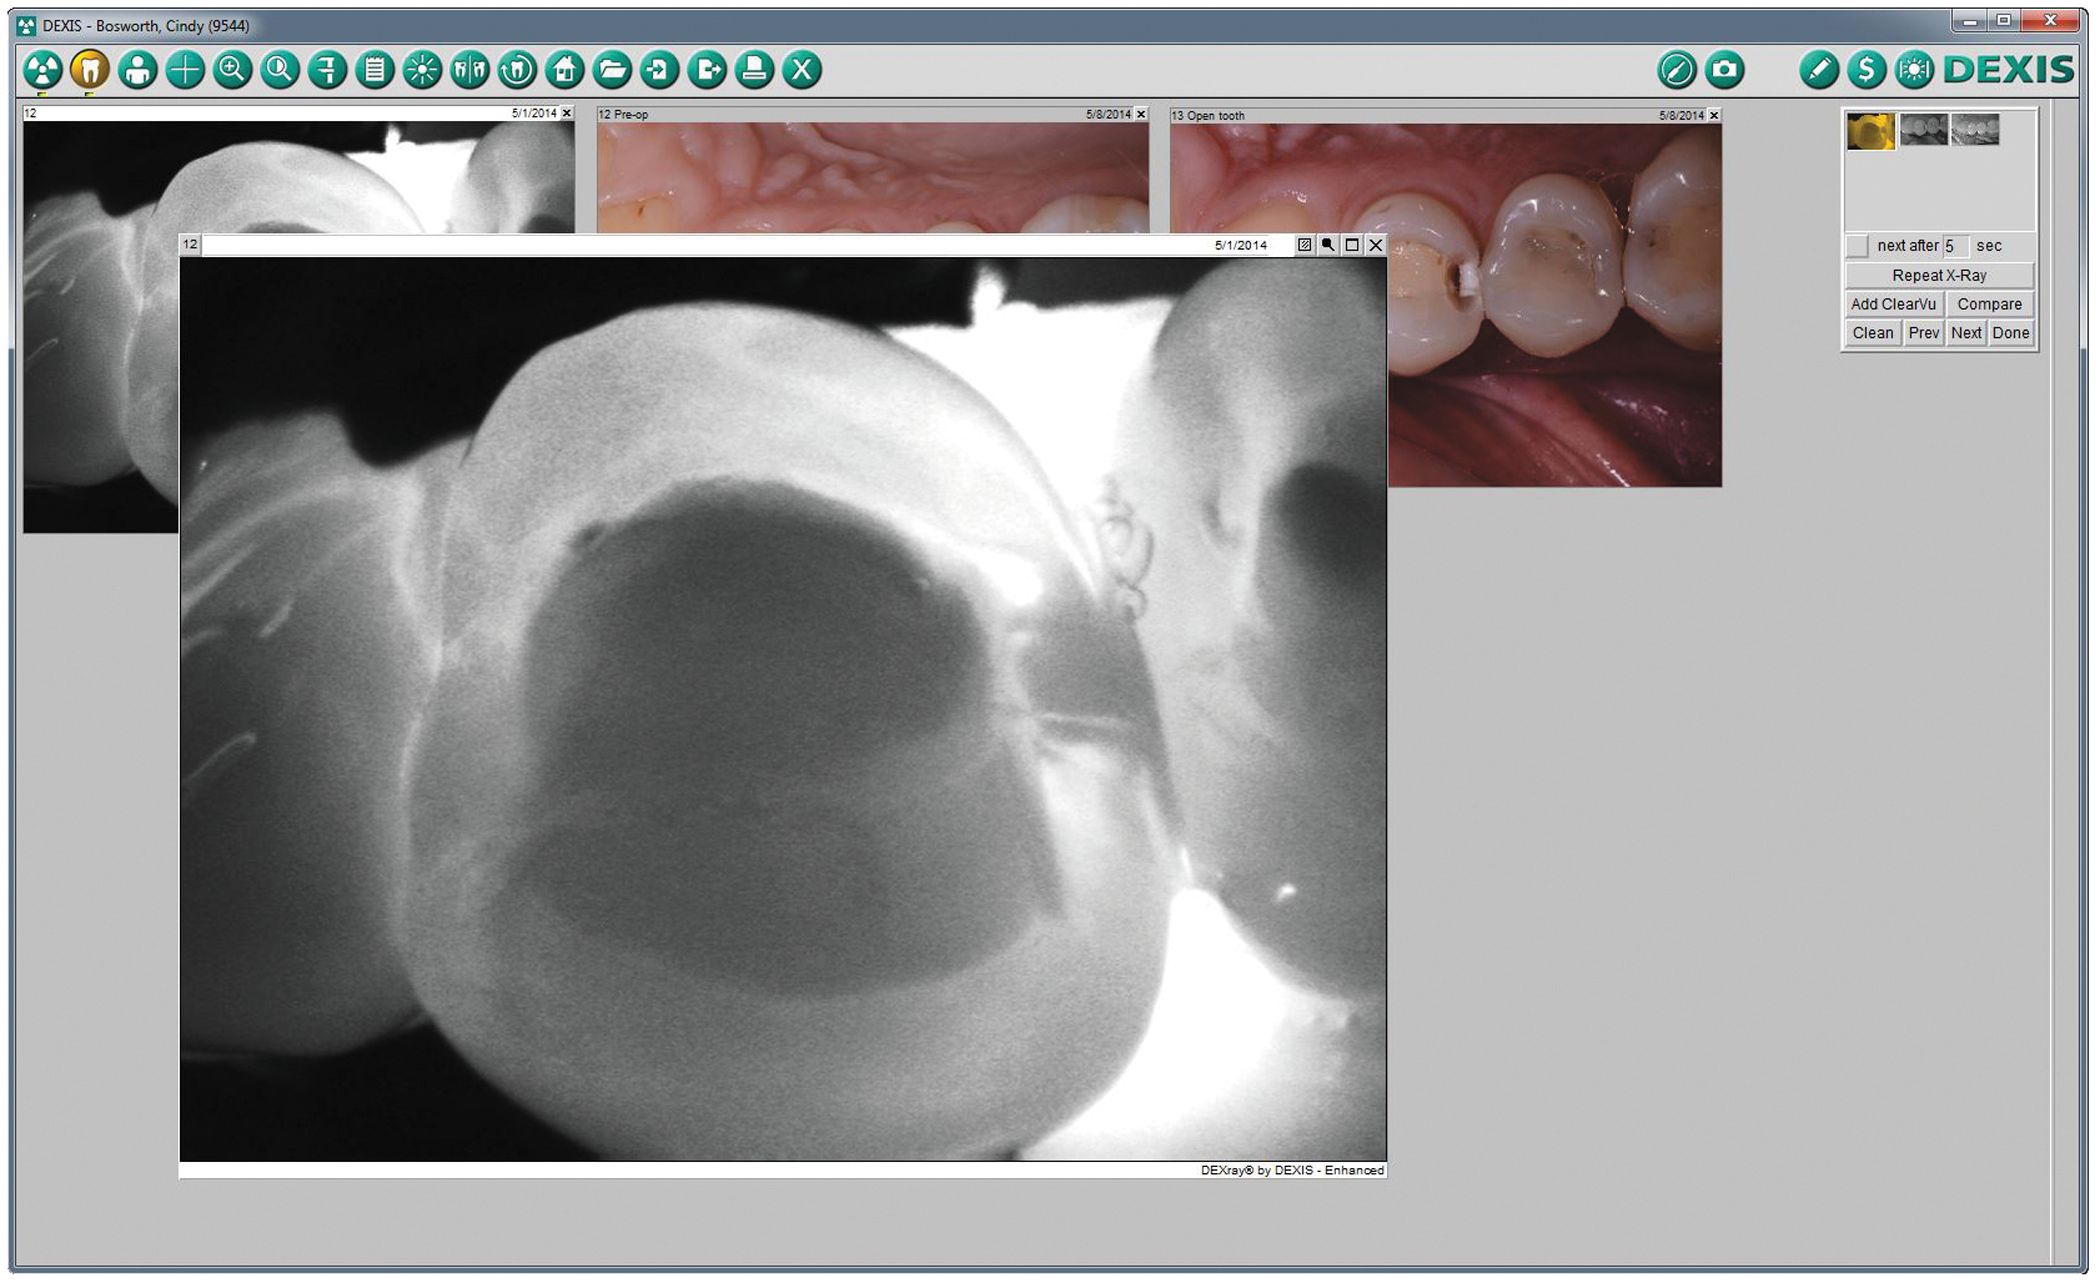Click the camera capture icon
The width and height of the screenshot is (2100, 1283).
pos(1724,70)
